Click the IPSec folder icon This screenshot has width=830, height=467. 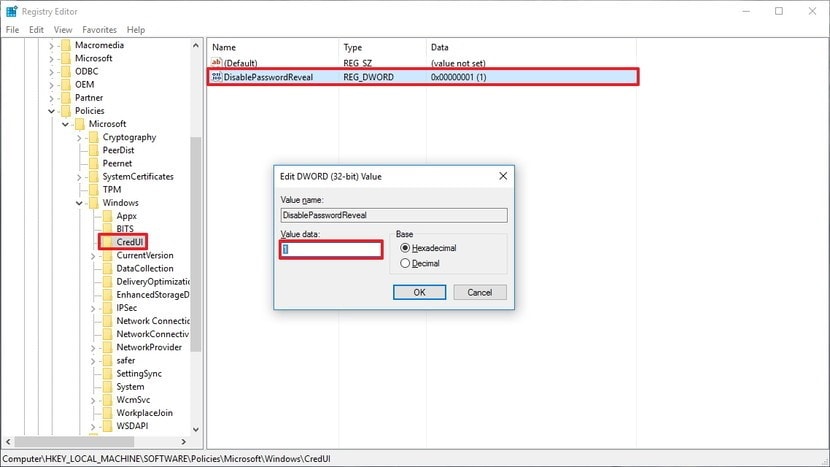[107, 308]
